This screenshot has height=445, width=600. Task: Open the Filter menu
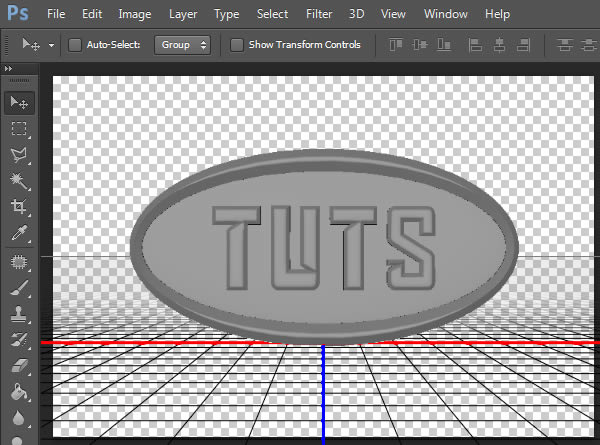[x=319, y=14]
